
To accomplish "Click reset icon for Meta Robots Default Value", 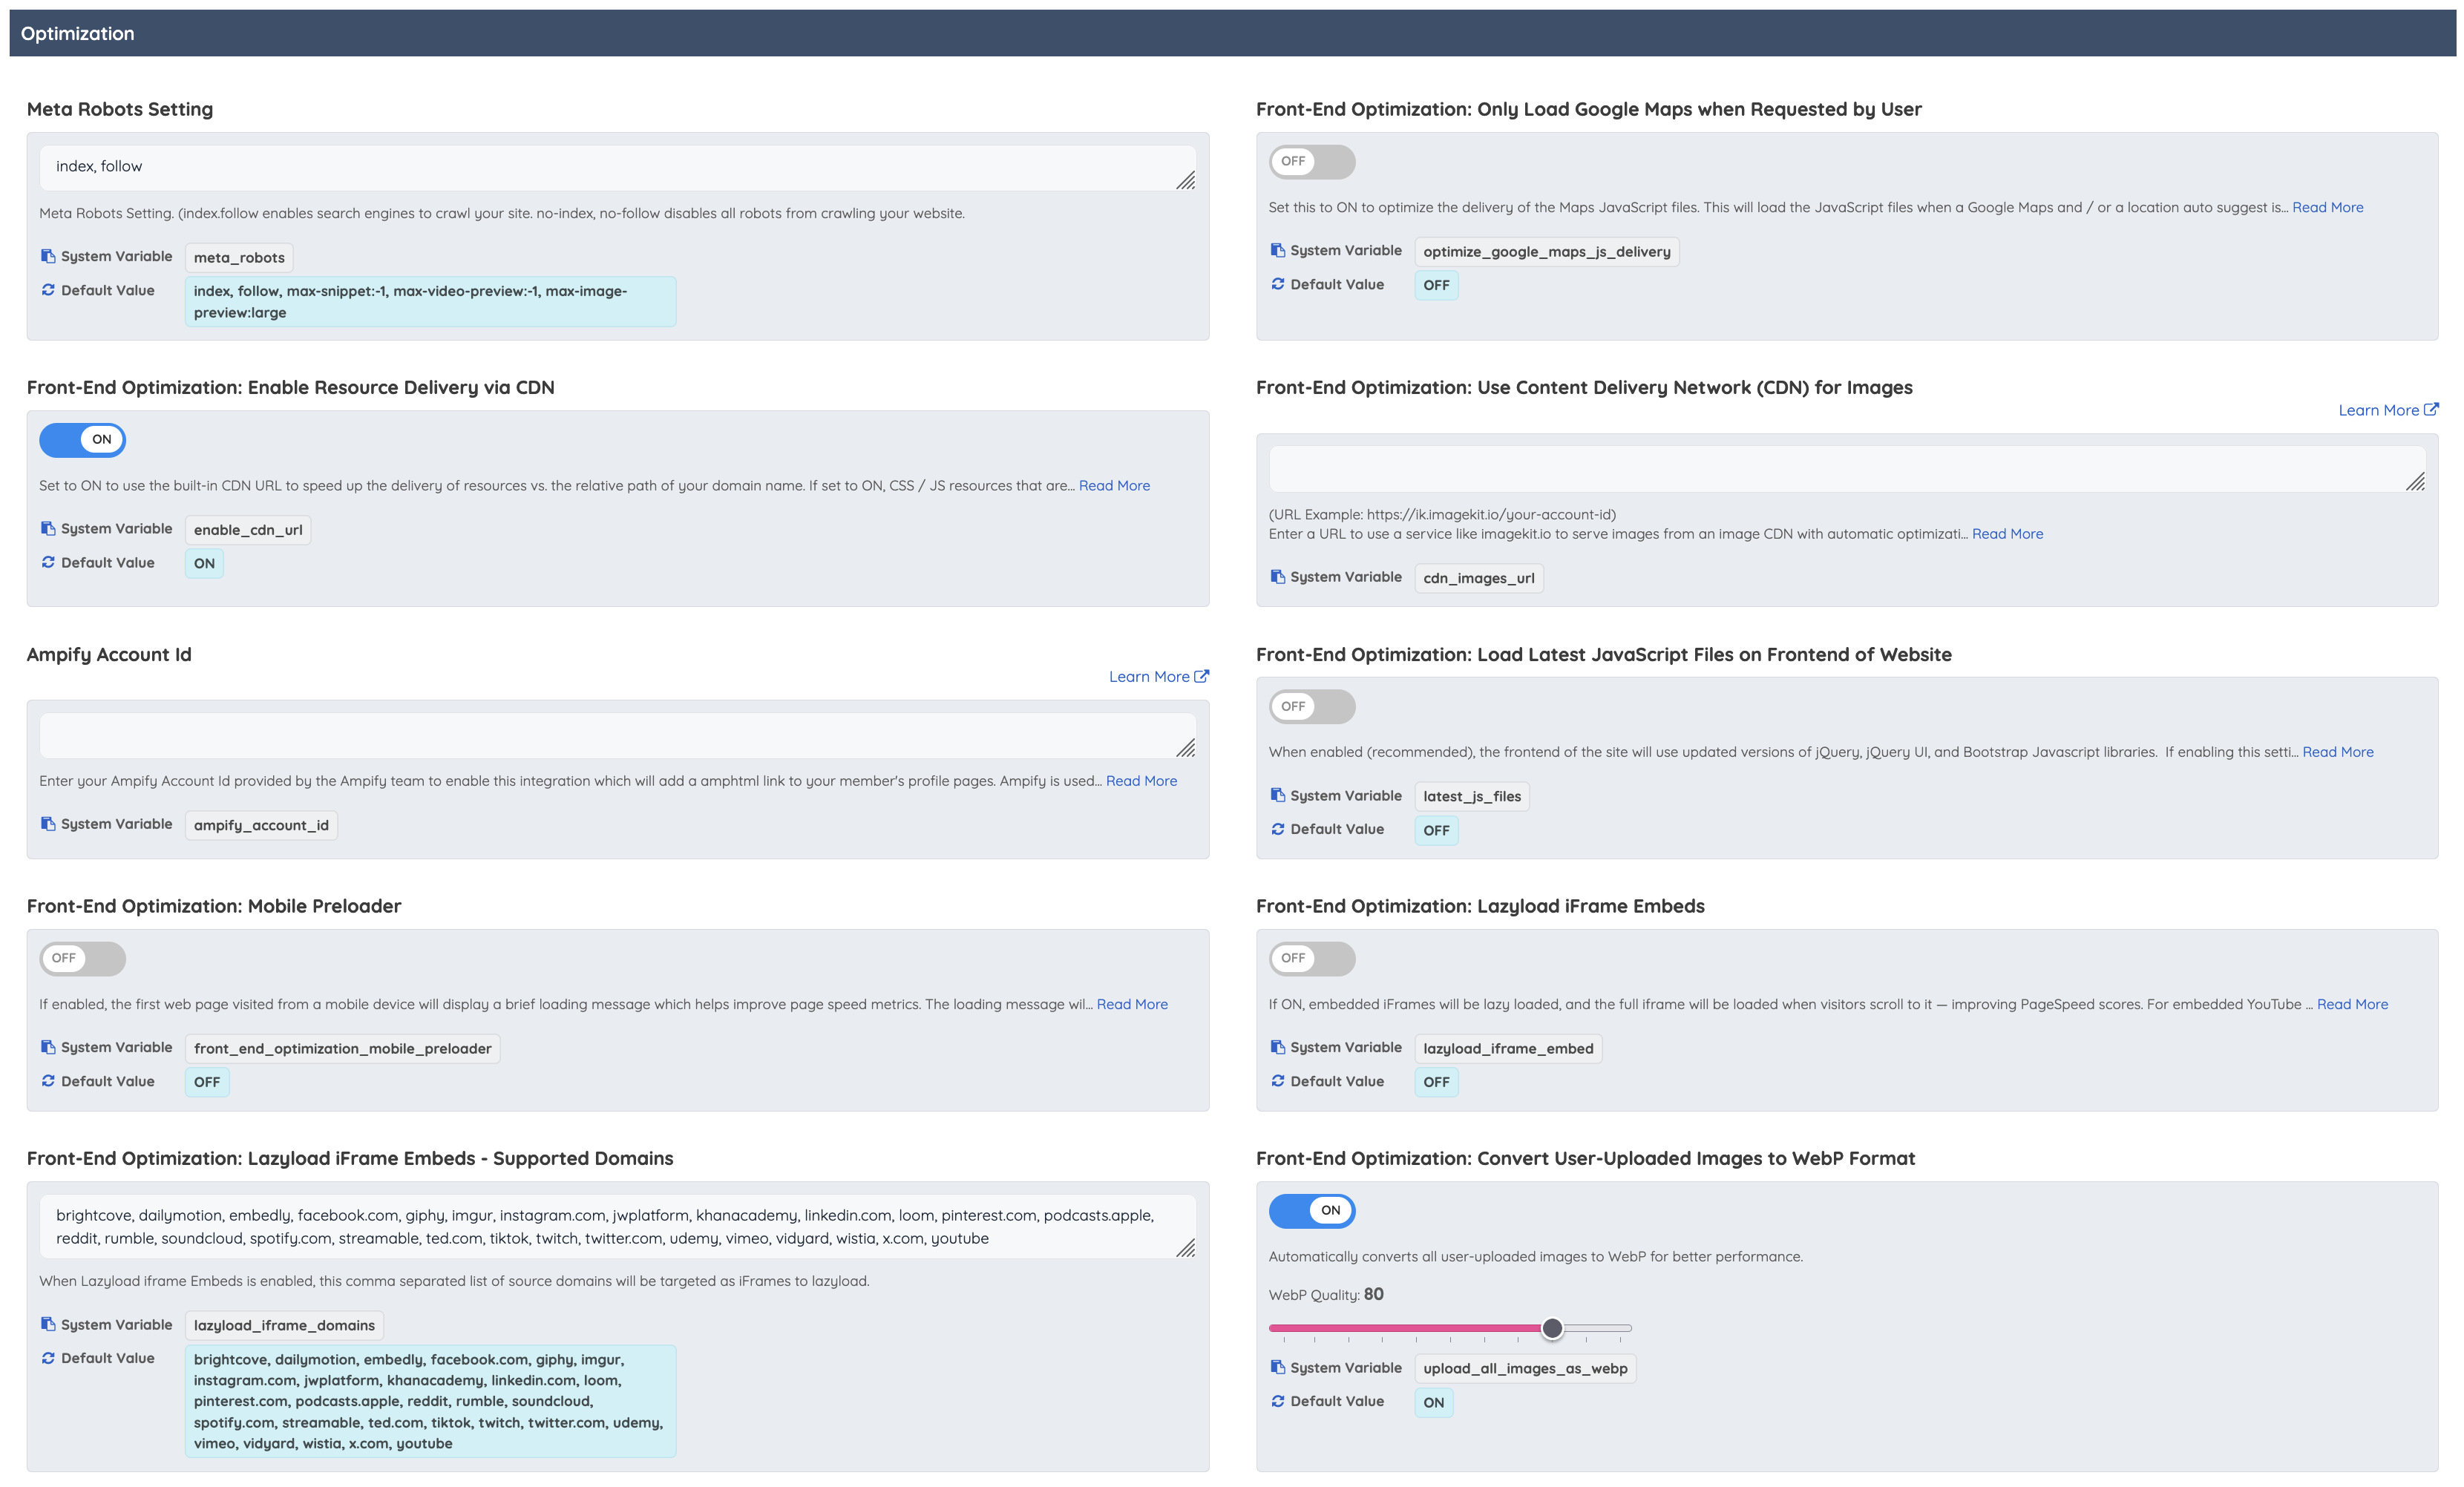I will (48, 290).
